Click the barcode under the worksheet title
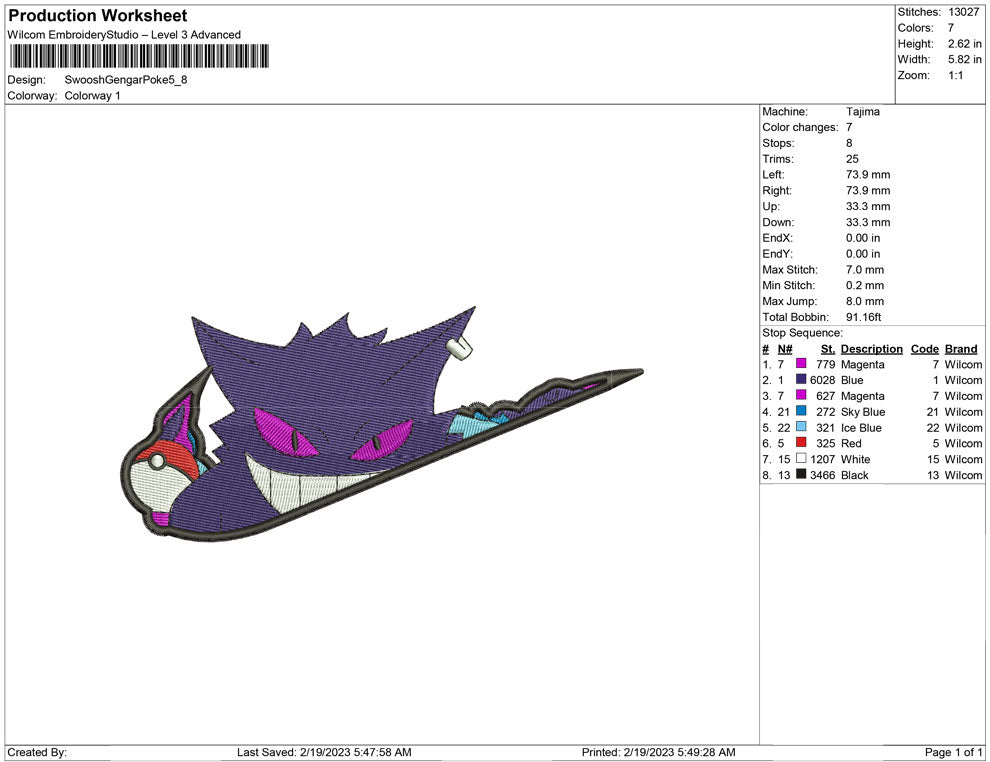Image resolution: width=990 pixels, height=762 pixels. click(x=140, y=56)
